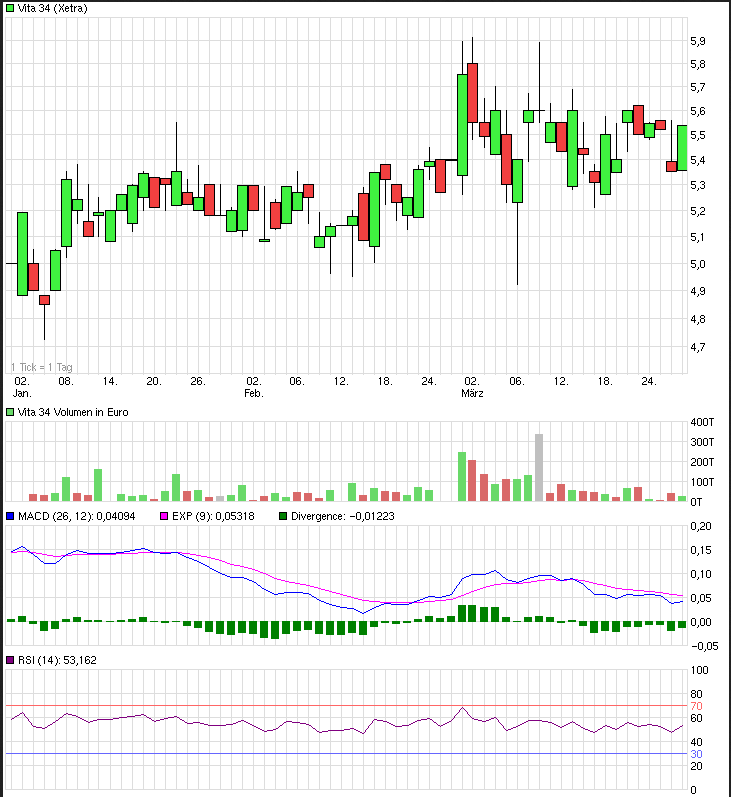Screen dimensions: 731x797
Task: Click the 'Vita 34 (Xetra)' chart title
Action: point(52,8)
